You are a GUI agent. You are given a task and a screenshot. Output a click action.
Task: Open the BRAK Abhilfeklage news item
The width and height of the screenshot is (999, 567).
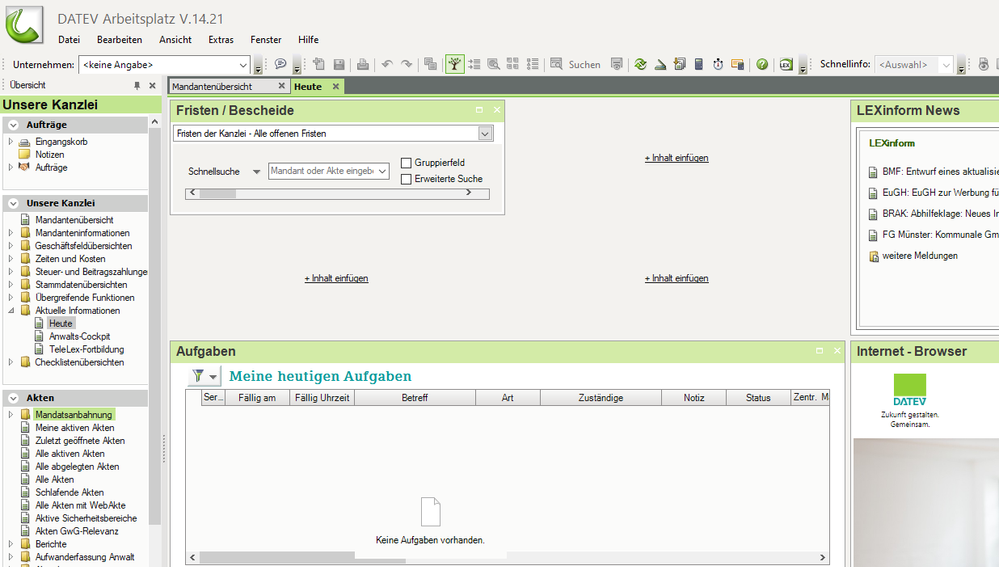click(x=940, y=213)
